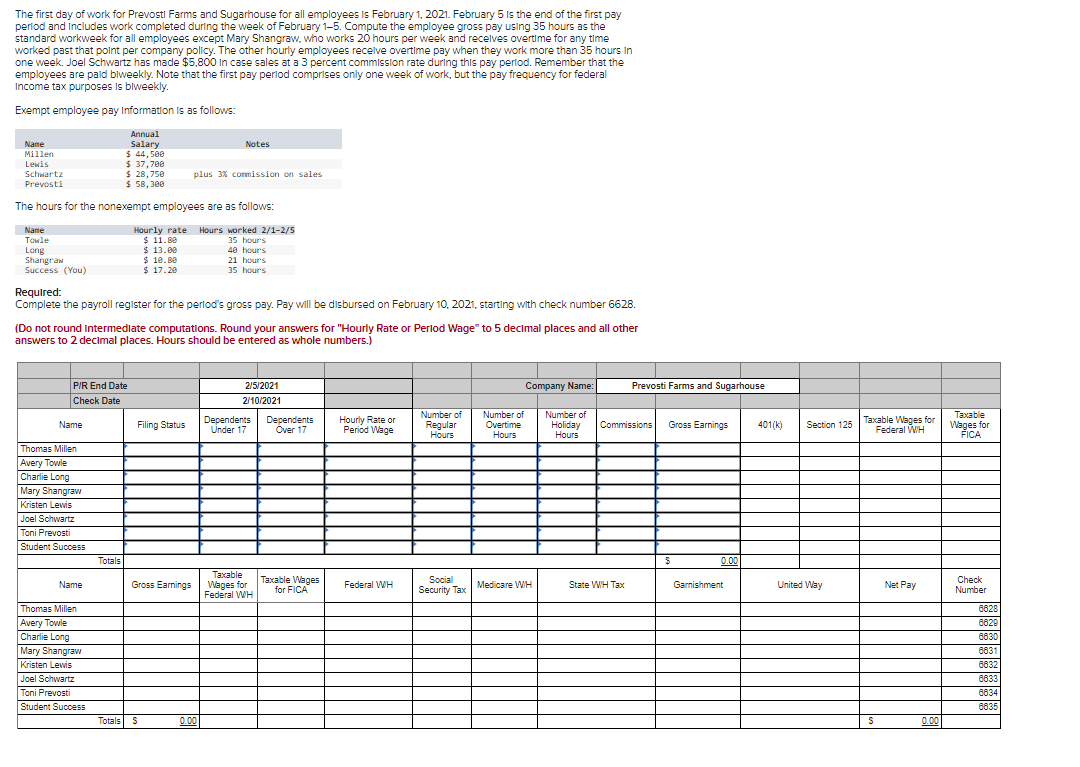Select Commissions cell for Joel Schwartz

coord(626,519)
